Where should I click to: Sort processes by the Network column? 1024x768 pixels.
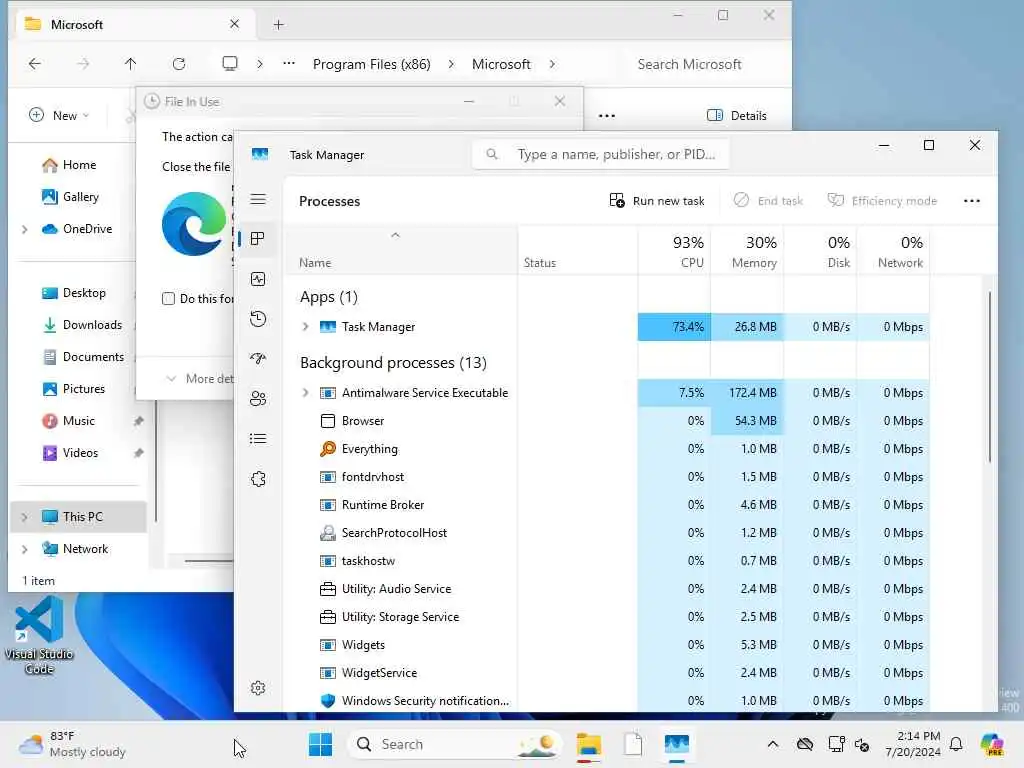tap(894, 251)
